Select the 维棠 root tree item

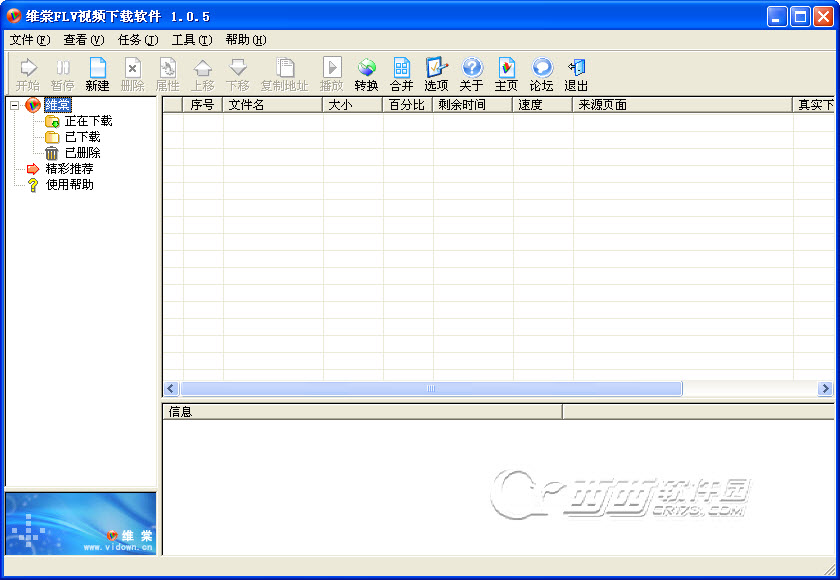57,105
